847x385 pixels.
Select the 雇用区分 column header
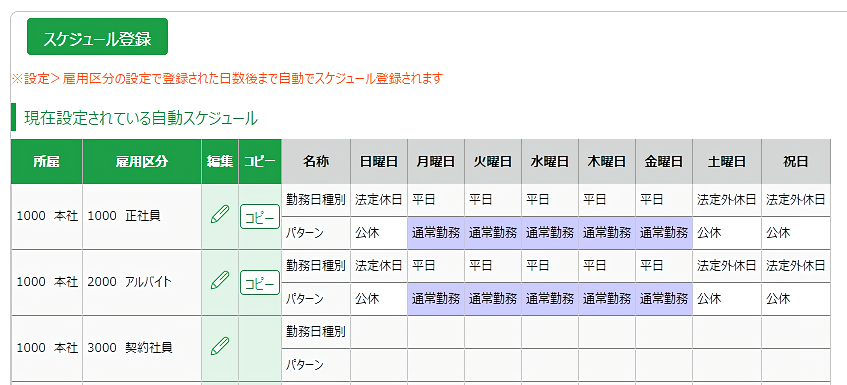142,161
